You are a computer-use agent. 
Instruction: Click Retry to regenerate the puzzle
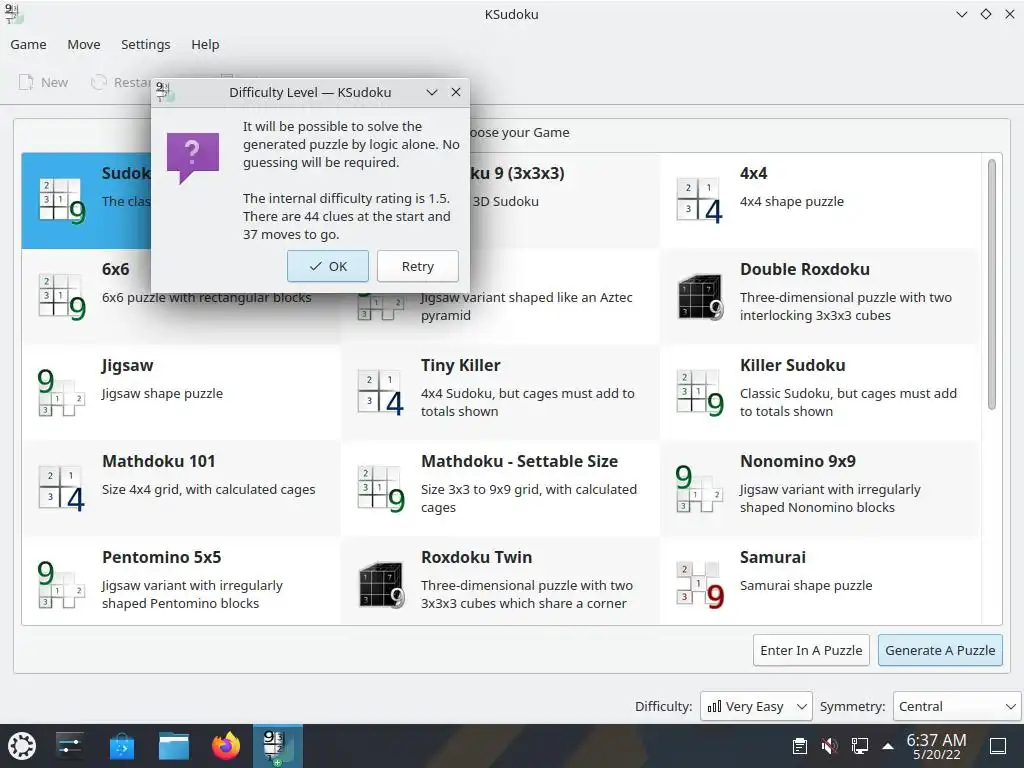[x=417, y=266]
